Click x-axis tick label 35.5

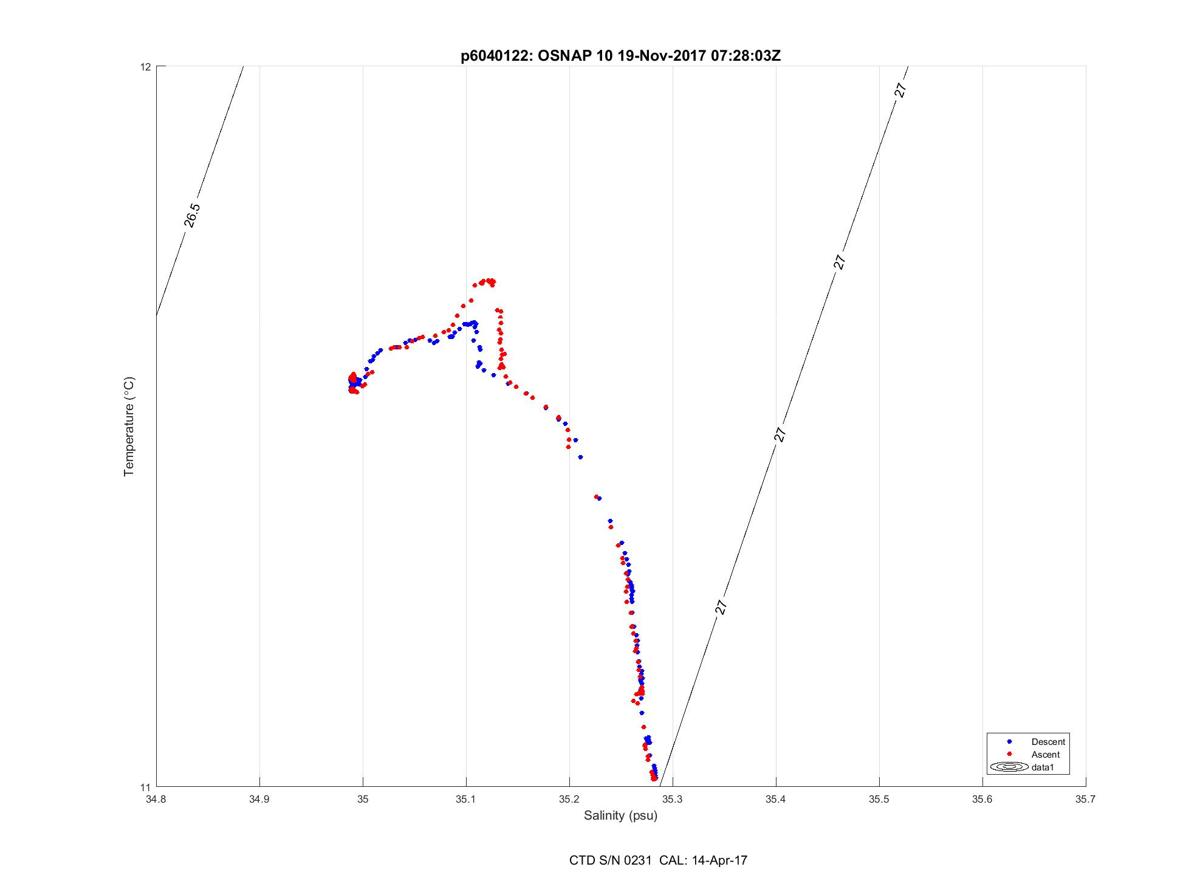point(879,799)
